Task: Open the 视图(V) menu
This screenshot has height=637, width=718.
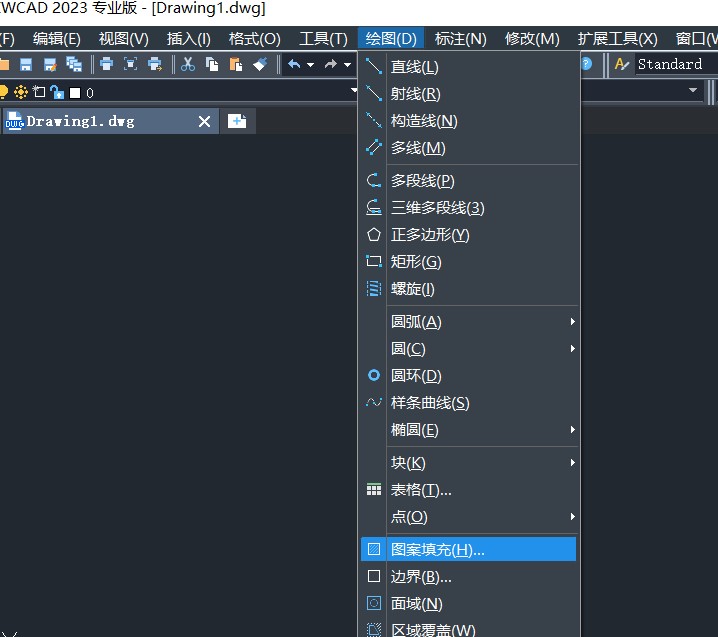Action: [124, 38]
